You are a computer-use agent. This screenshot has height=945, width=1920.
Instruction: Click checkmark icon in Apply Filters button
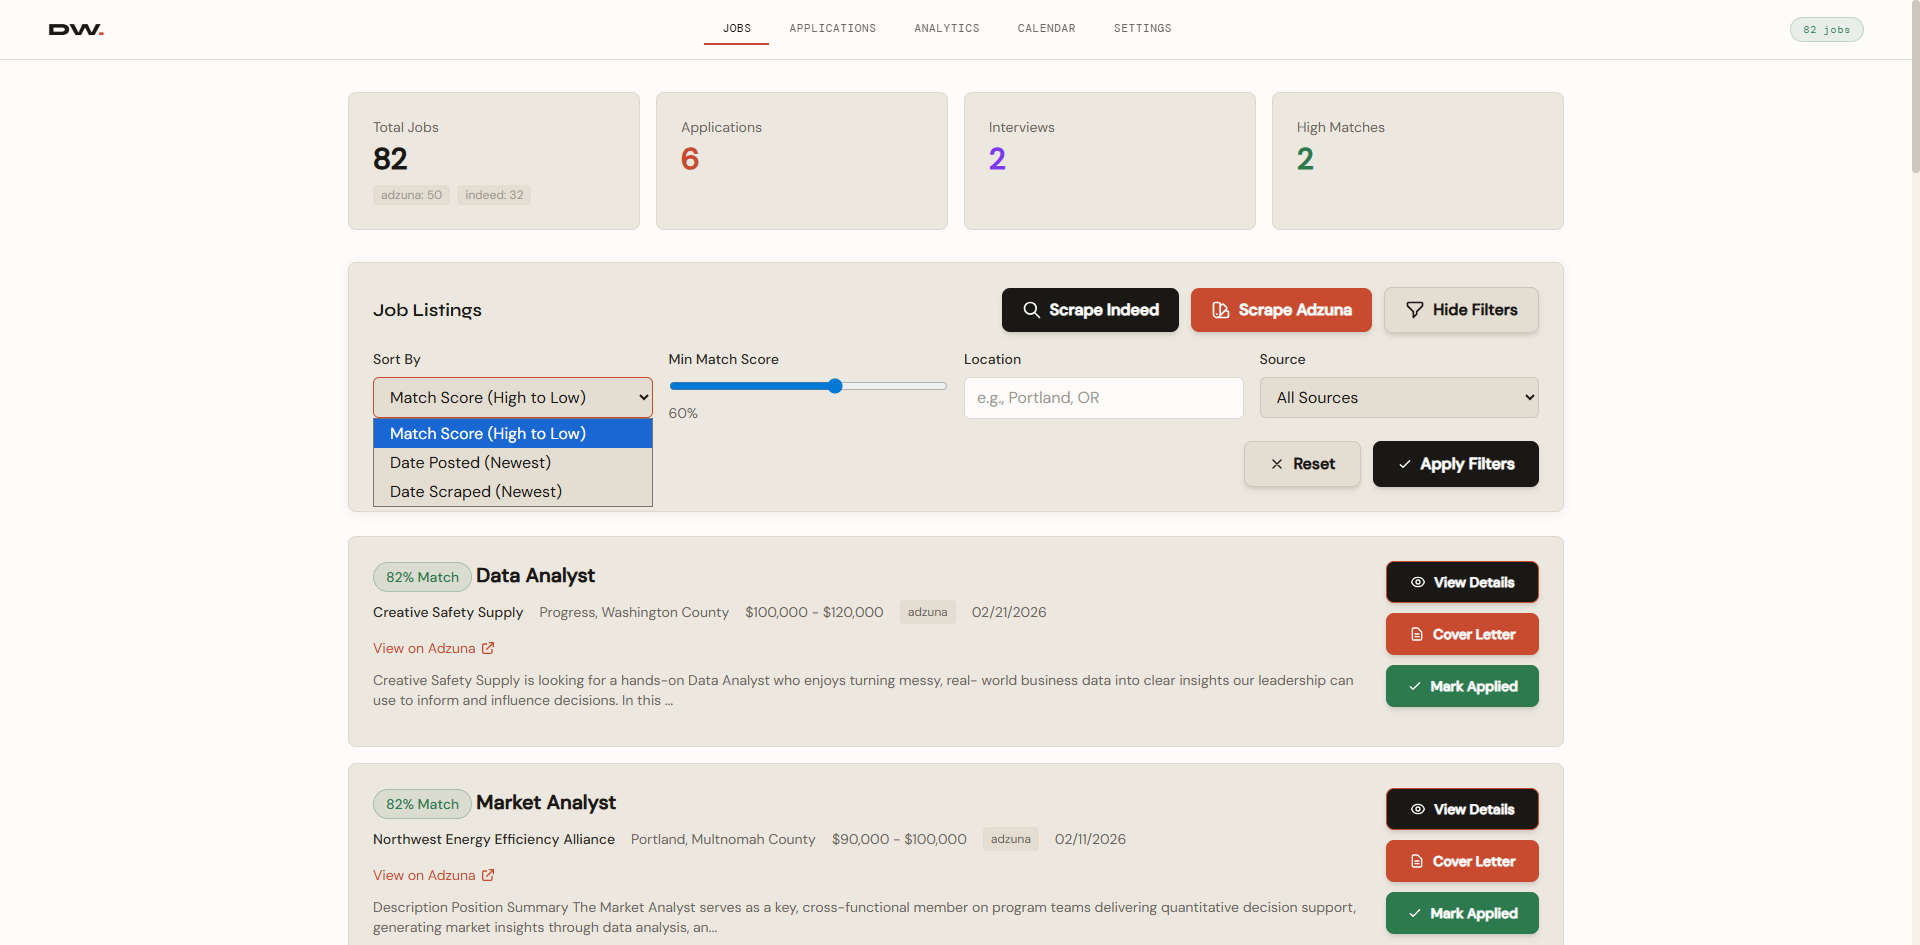[x=1404, y=464]
